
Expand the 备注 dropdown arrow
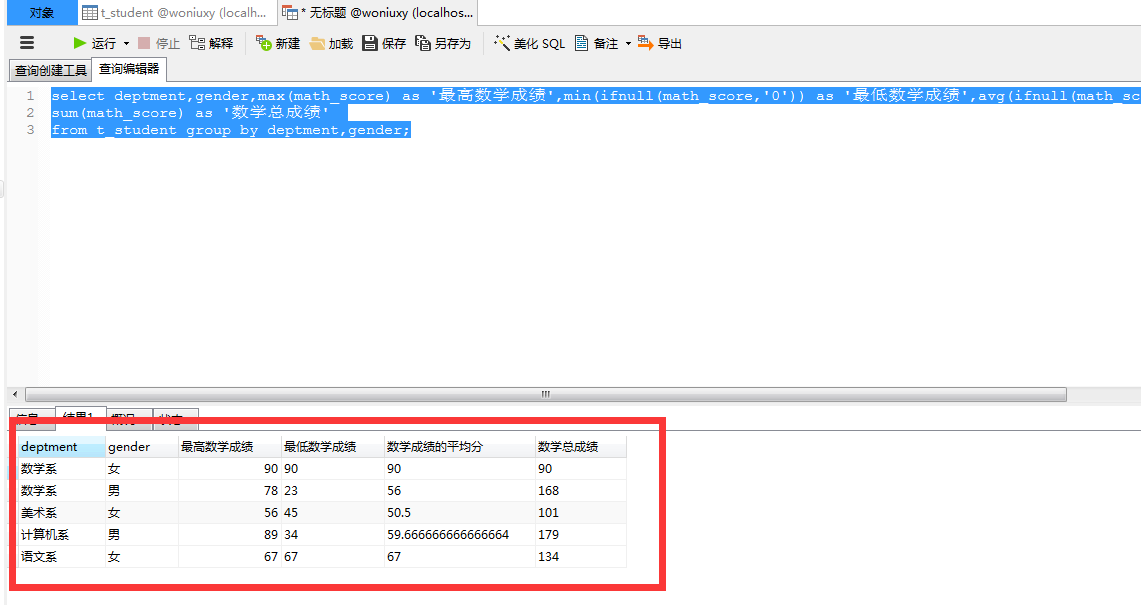628,44
